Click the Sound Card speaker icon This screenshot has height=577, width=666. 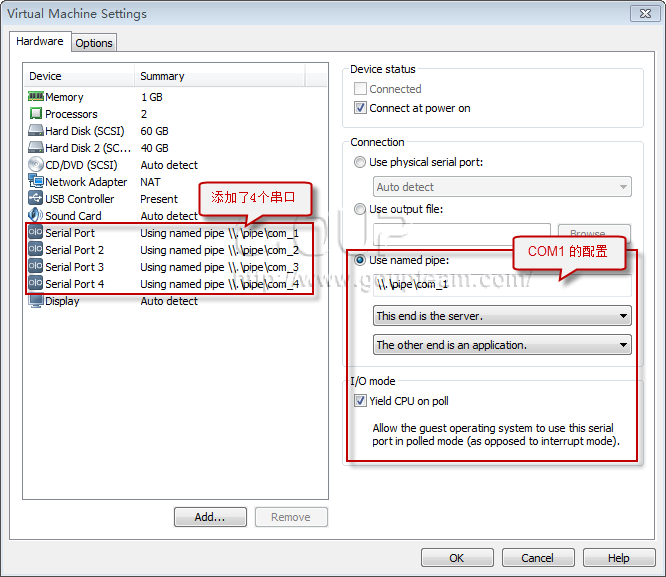coord(36,215)
